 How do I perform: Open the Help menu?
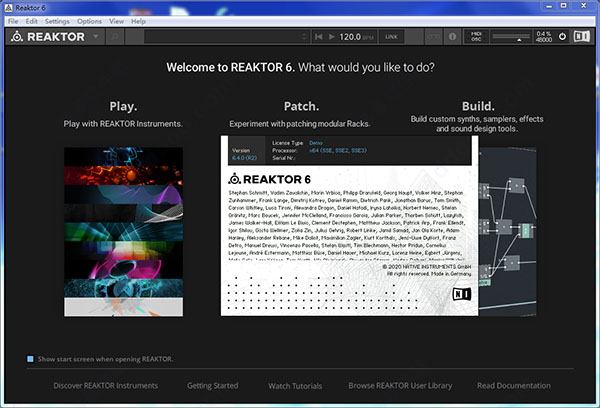tap(138, 21)
